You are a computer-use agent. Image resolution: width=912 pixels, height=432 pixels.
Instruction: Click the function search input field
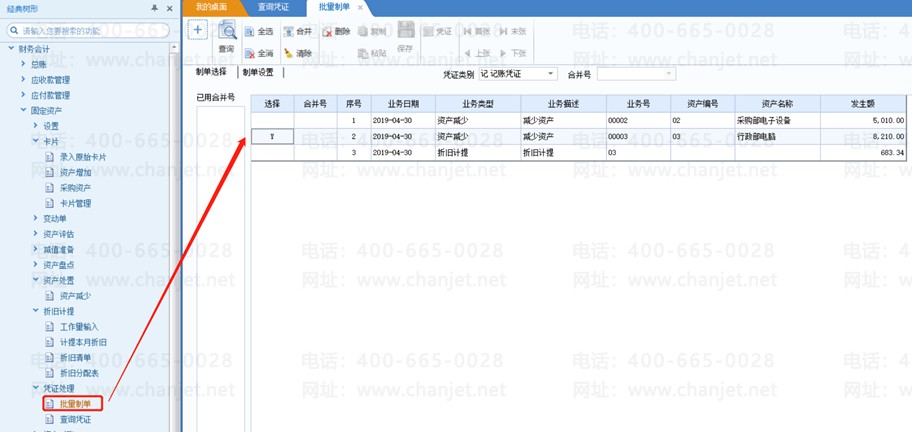[88, 30]
